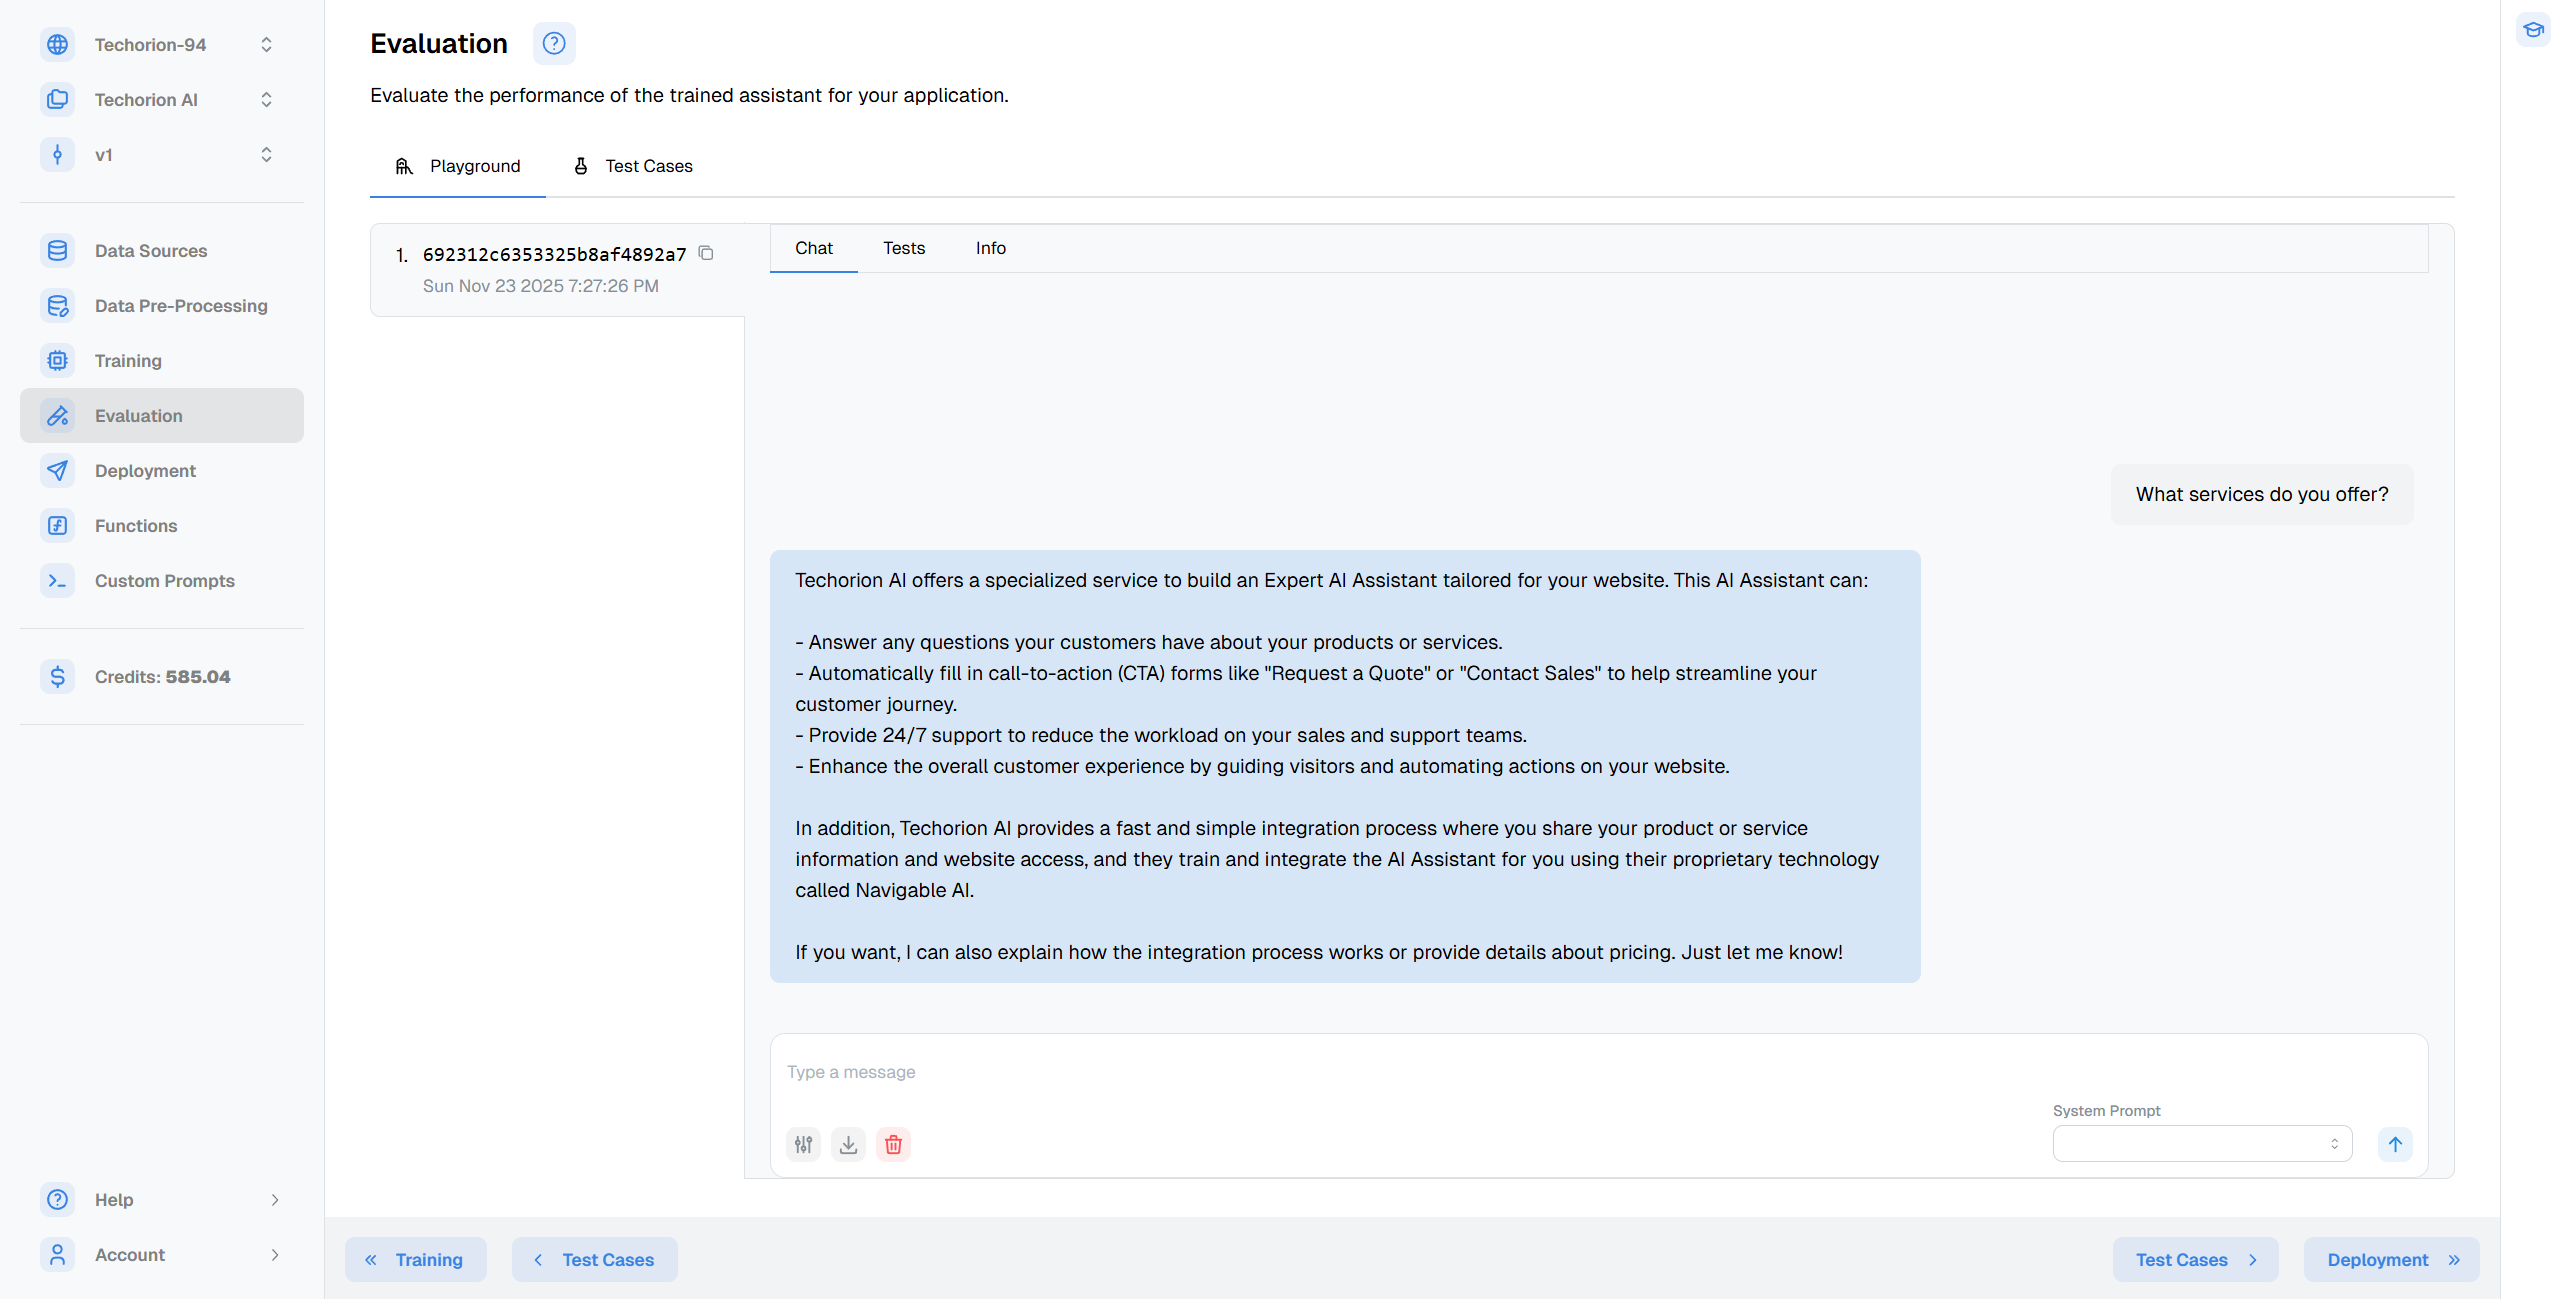Expand the v1 version selector

click(x=160, y=155)
